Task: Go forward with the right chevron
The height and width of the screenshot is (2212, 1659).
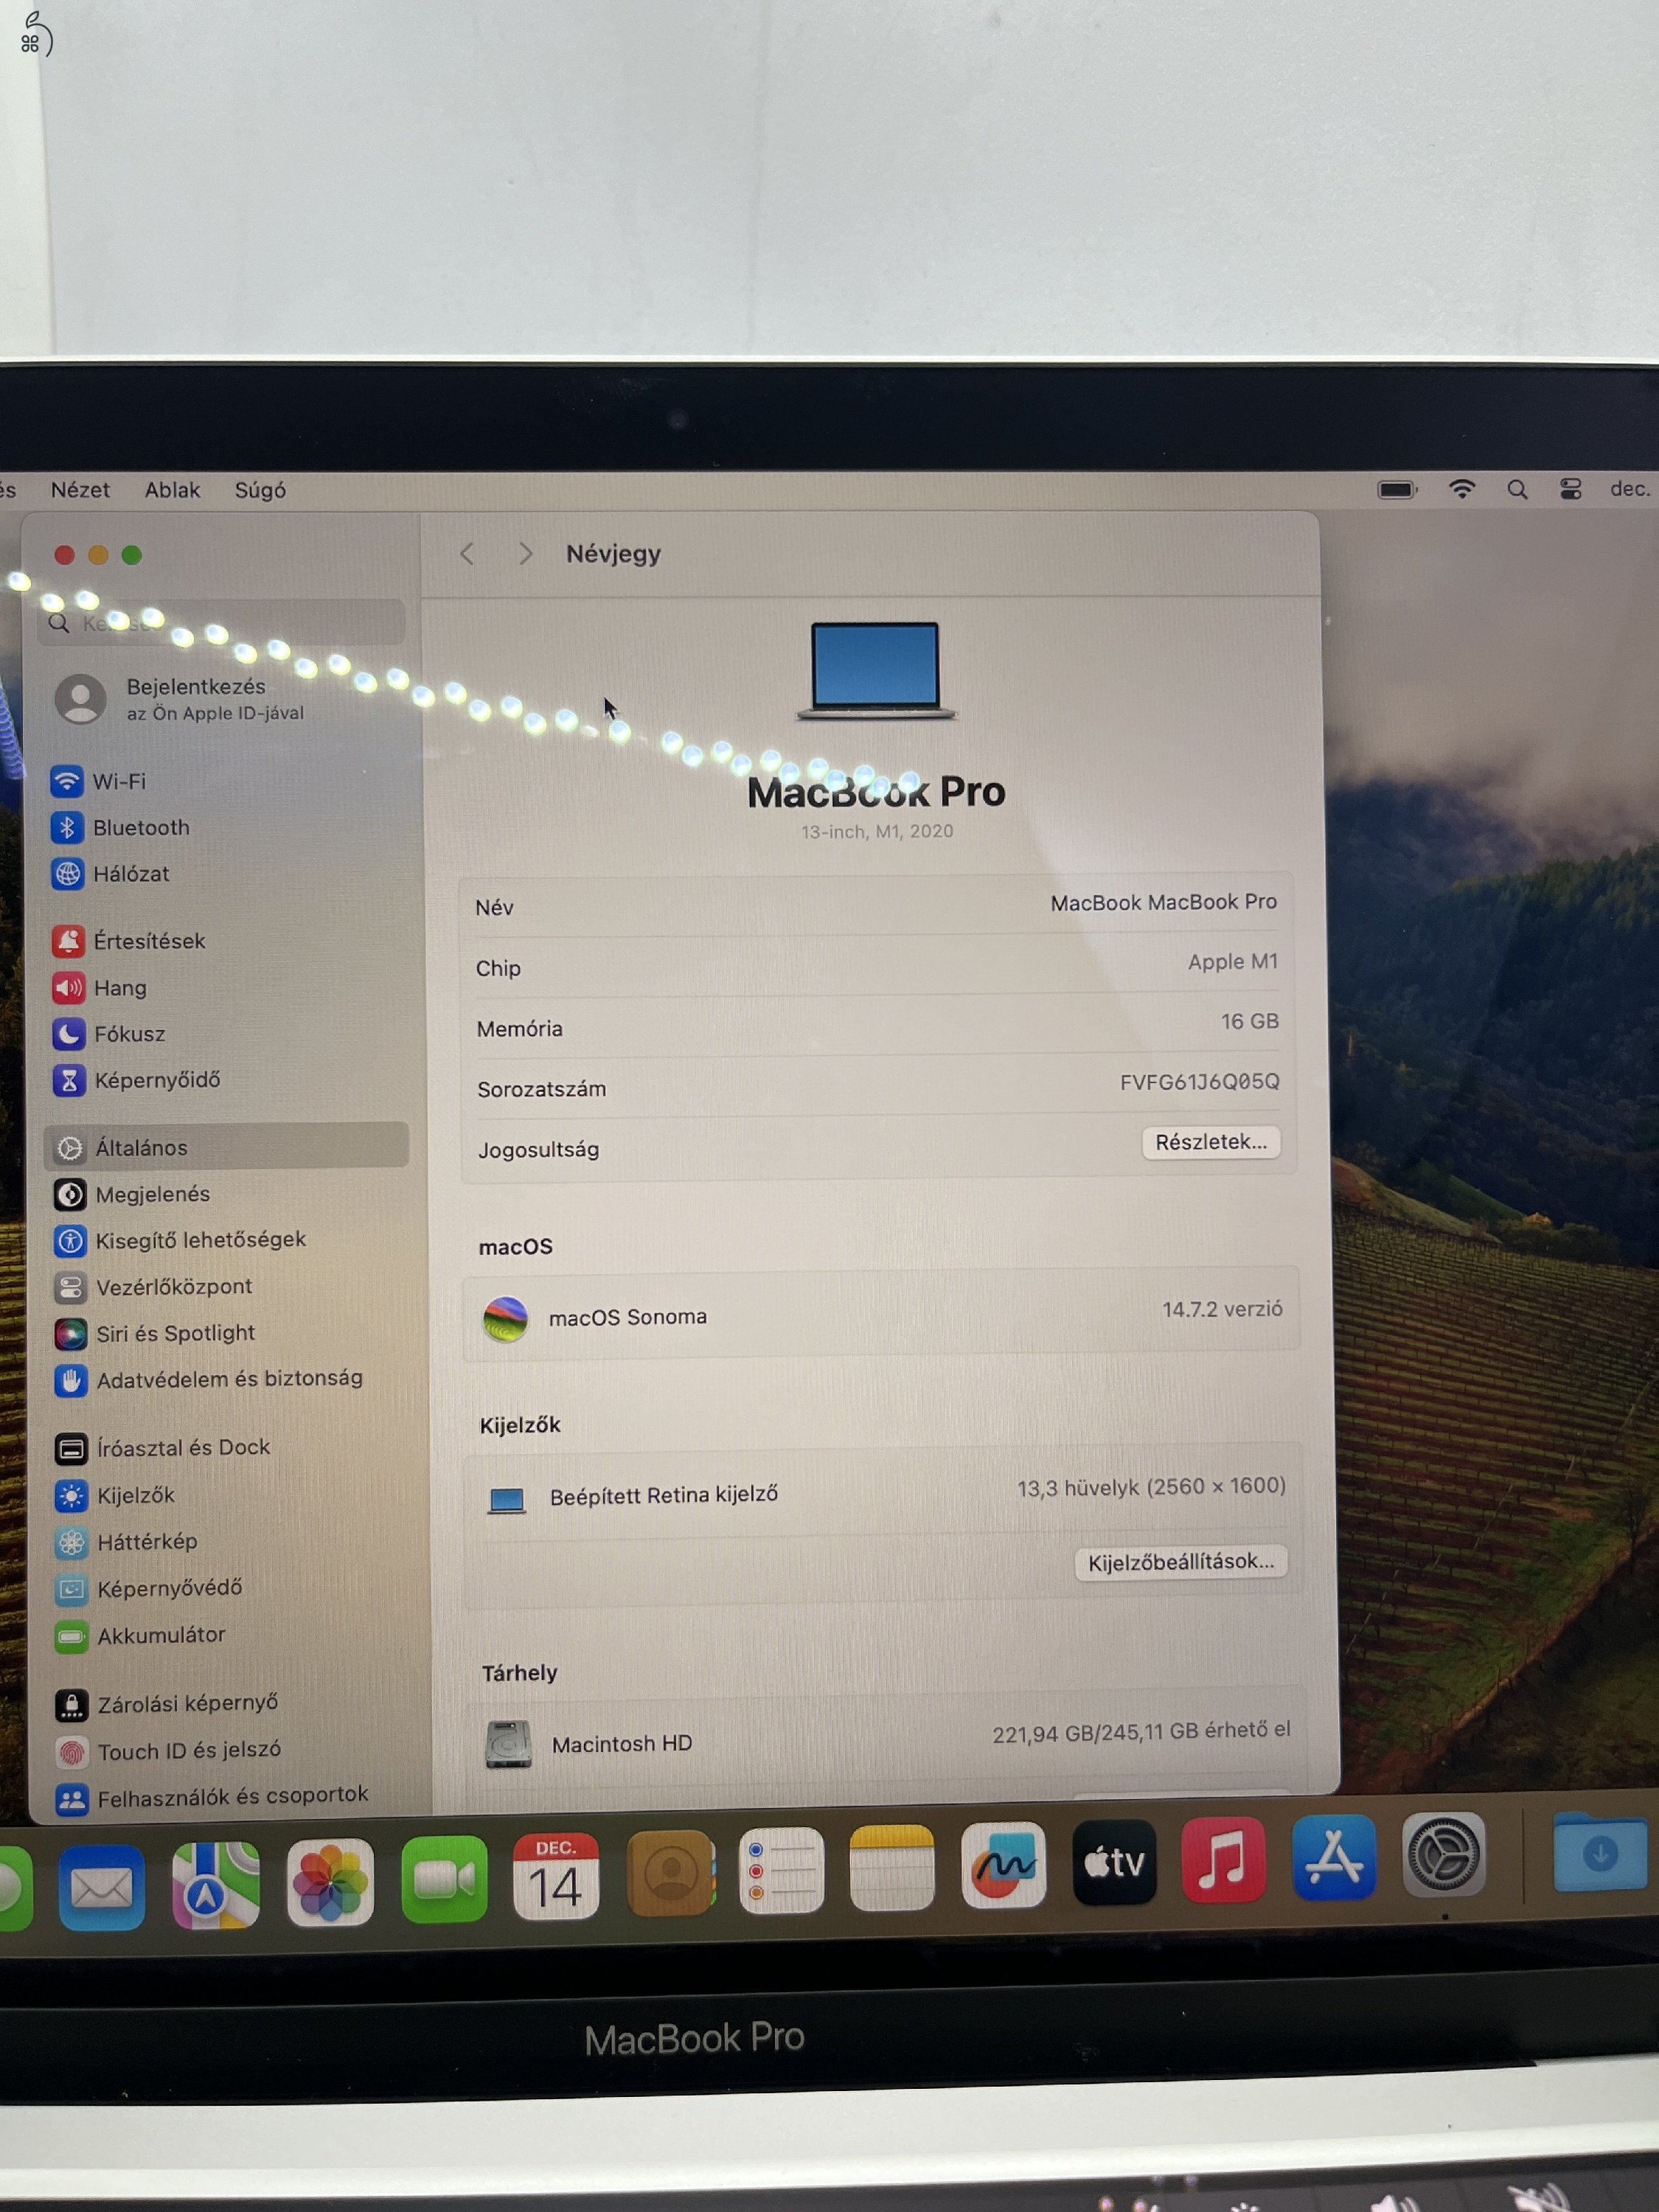Action: (x=526, y=554)
